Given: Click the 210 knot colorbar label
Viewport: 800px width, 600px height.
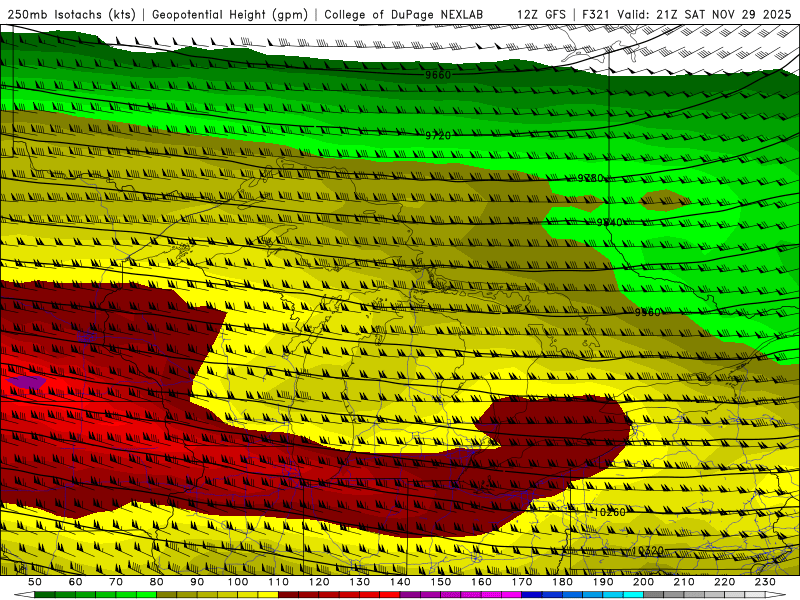Looking at the screenshot, I should coord(685,582).
